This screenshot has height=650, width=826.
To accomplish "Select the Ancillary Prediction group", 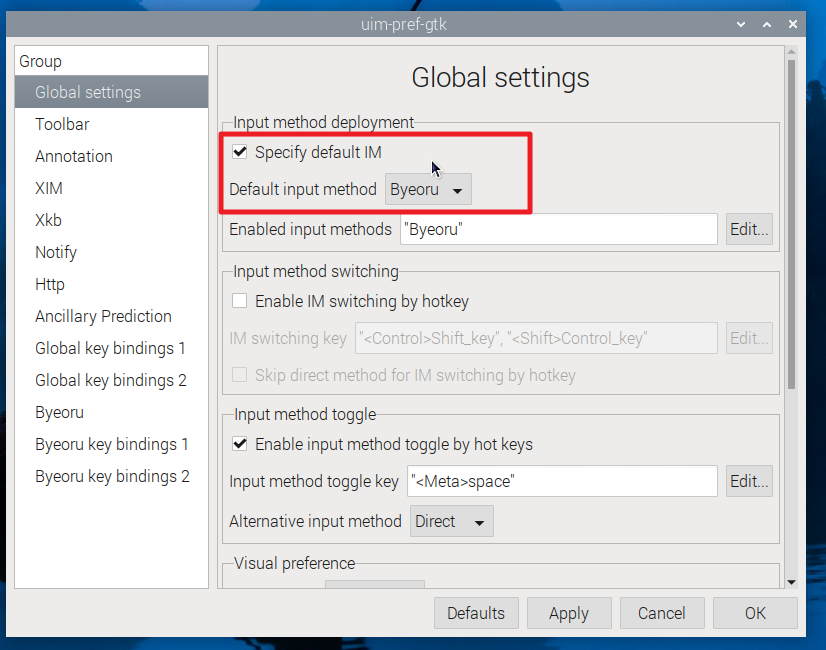I will [112, 316].
